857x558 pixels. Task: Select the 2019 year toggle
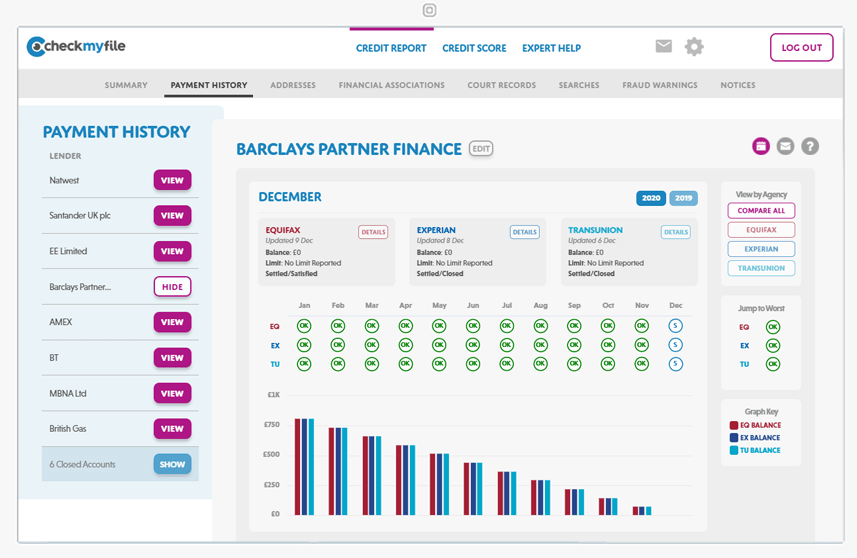click(683, 198)
